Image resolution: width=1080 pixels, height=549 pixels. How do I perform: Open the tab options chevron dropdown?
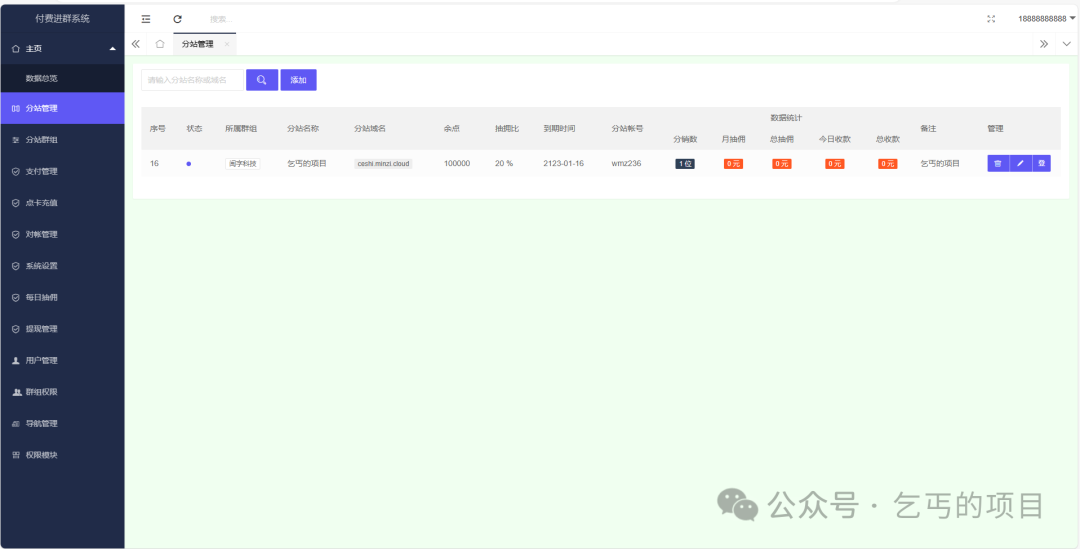click(x=1066, y=44)
